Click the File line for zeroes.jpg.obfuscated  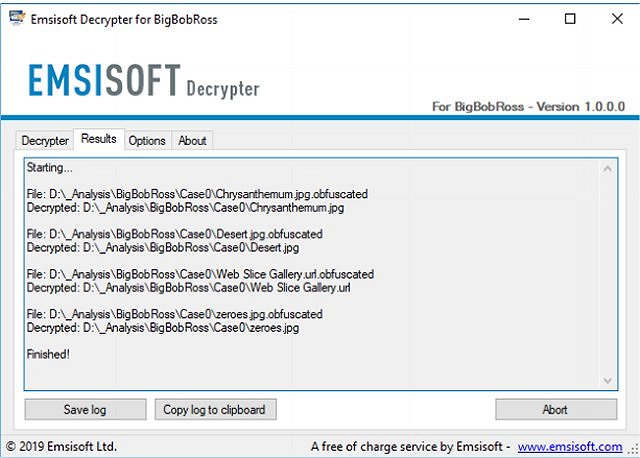[175, 314]
